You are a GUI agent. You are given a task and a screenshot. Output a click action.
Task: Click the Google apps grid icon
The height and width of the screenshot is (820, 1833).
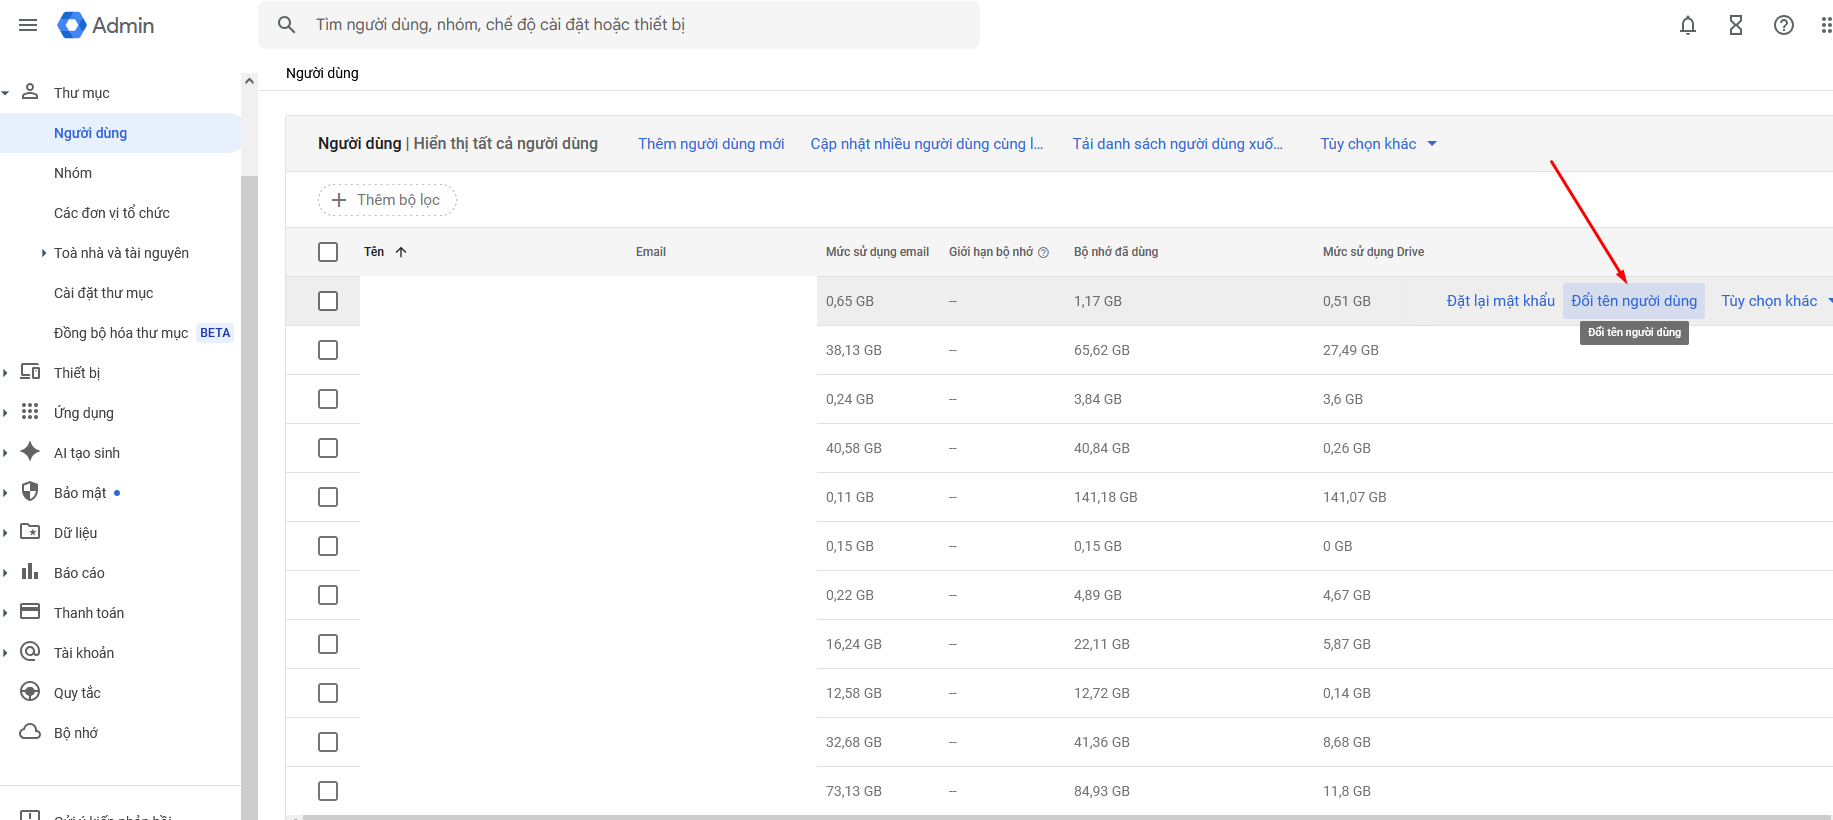[1825, 25]
